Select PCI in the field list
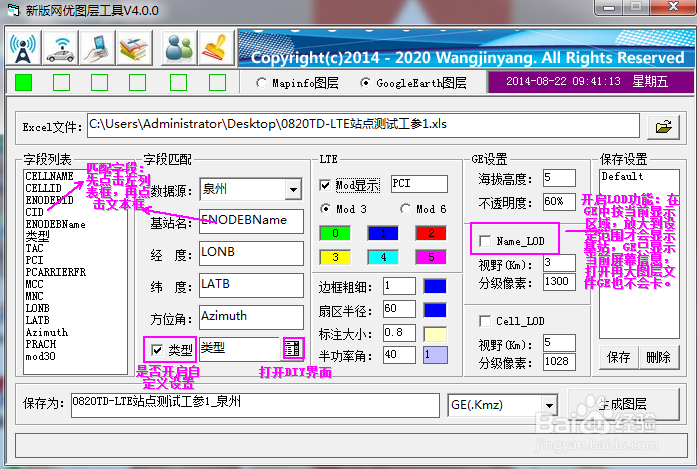This screenshot has height=469, width=697. pos(34,260)
